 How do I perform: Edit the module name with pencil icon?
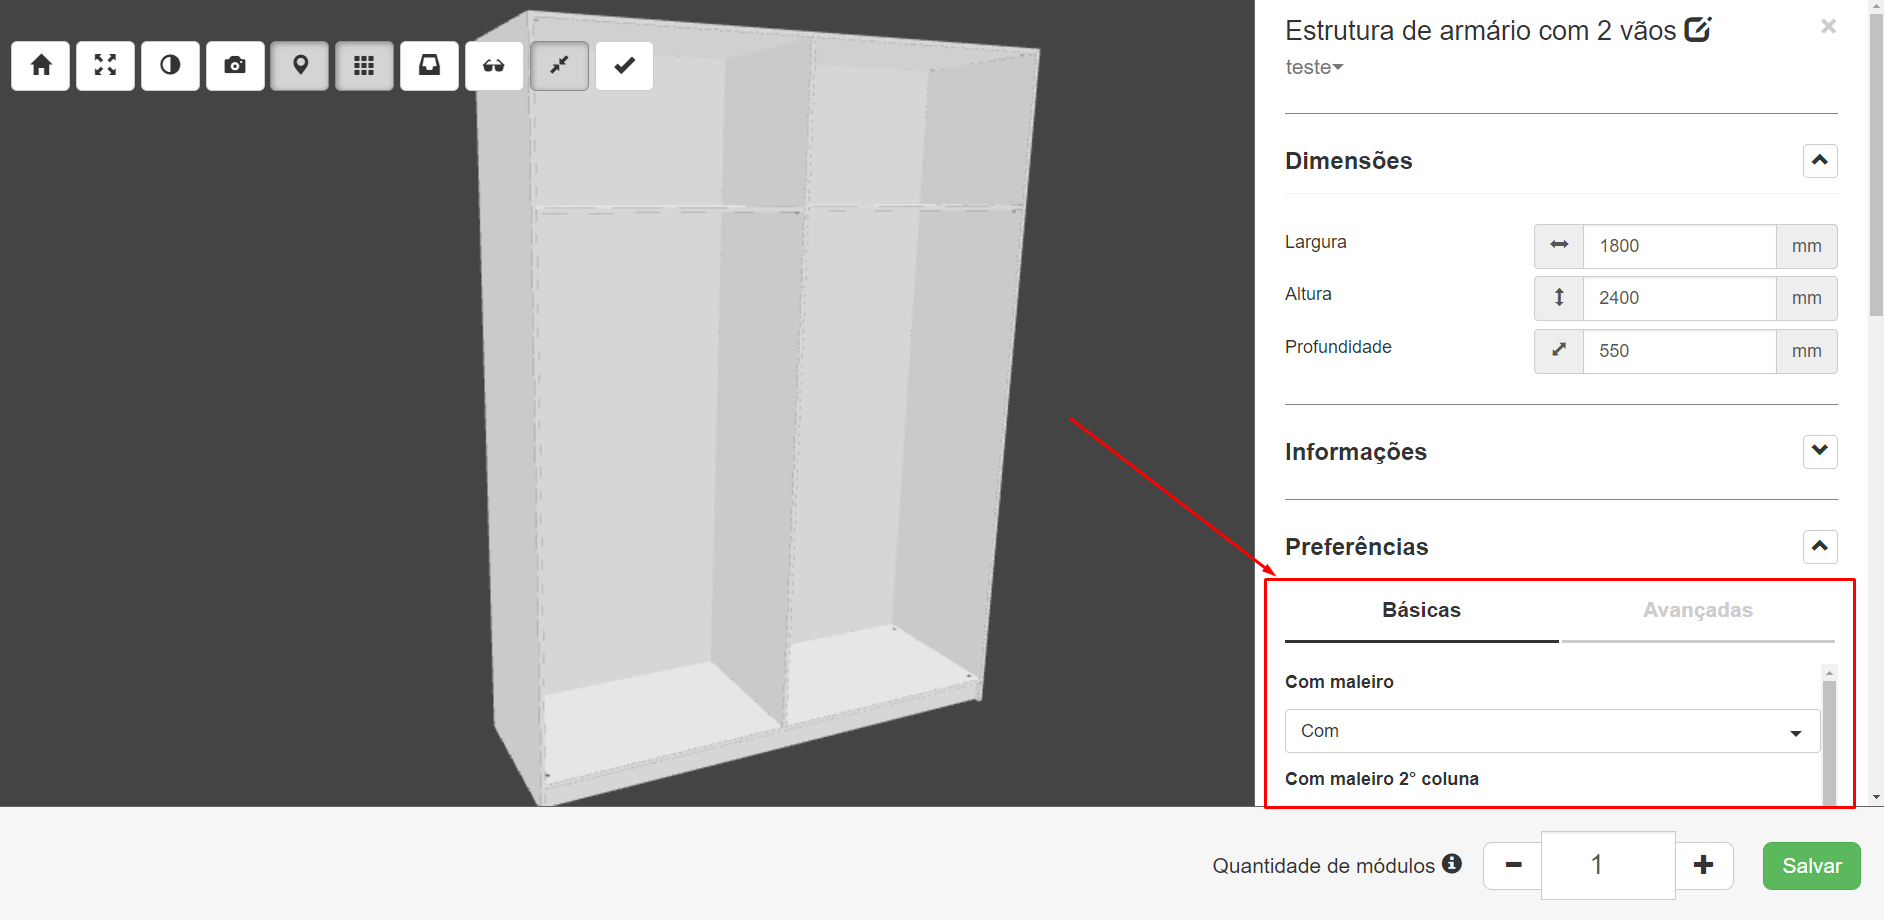click(1698, 29)
